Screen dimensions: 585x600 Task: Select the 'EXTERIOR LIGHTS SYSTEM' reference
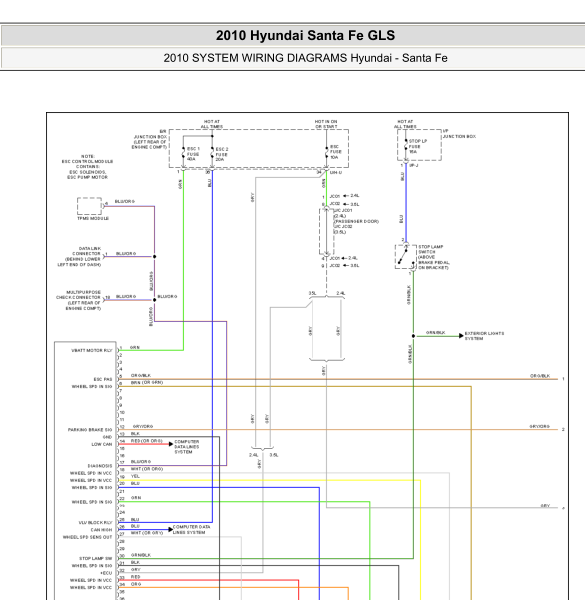[x=484, y=336]
